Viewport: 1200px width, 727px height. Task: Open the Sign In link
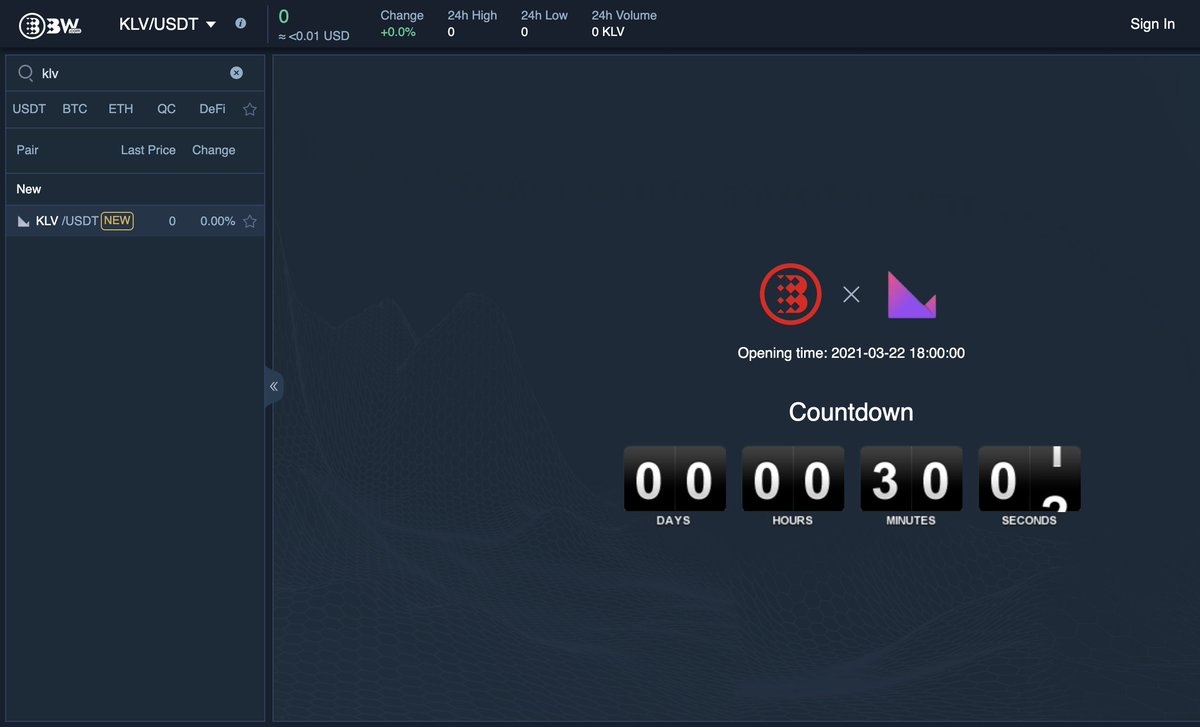click(x=1152, y=24)
